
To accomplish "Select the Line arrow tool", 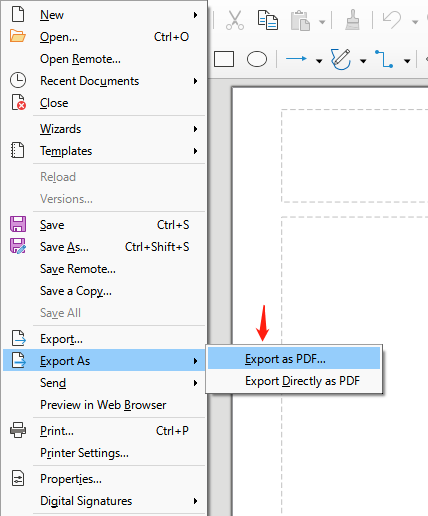I will tap(296, 59).
